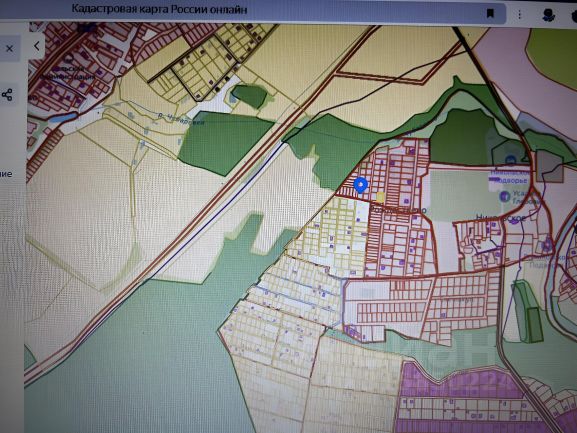Click the blue location pin on the map

(x=361, y=185)
